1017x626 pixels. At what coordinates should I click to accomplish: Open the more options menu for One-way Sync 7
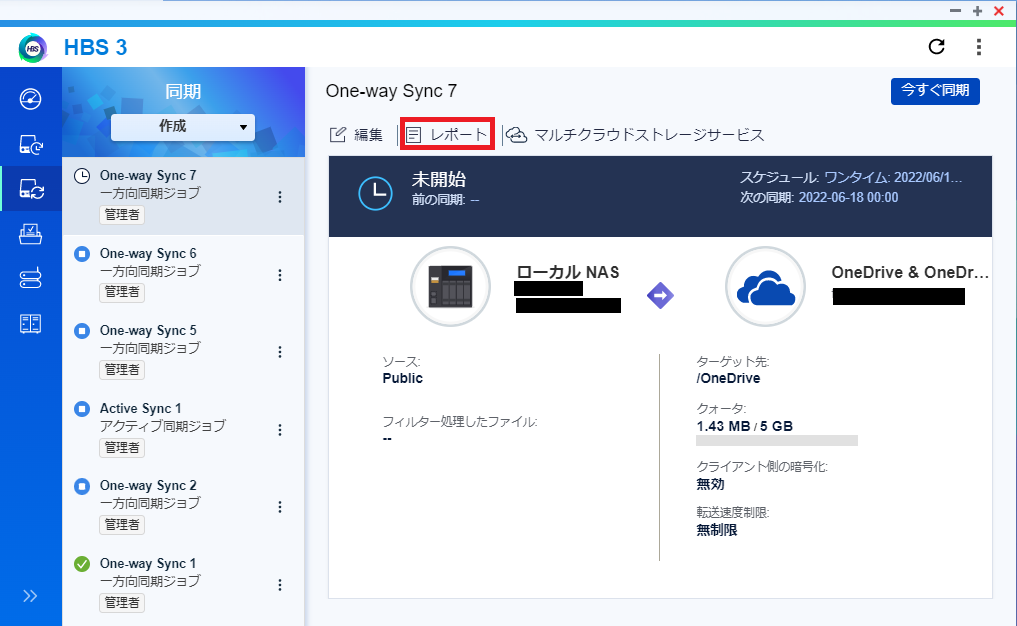pyautogui.click(x=280, y=197)
